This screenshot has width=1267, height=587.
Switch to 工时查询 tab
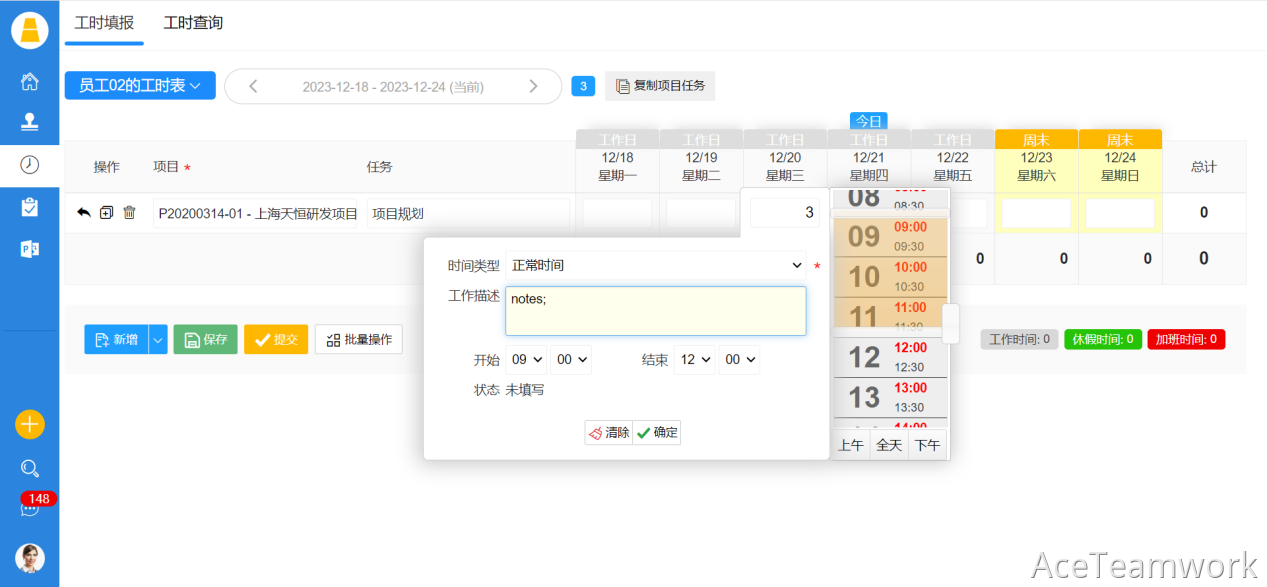tap(193, 23)
